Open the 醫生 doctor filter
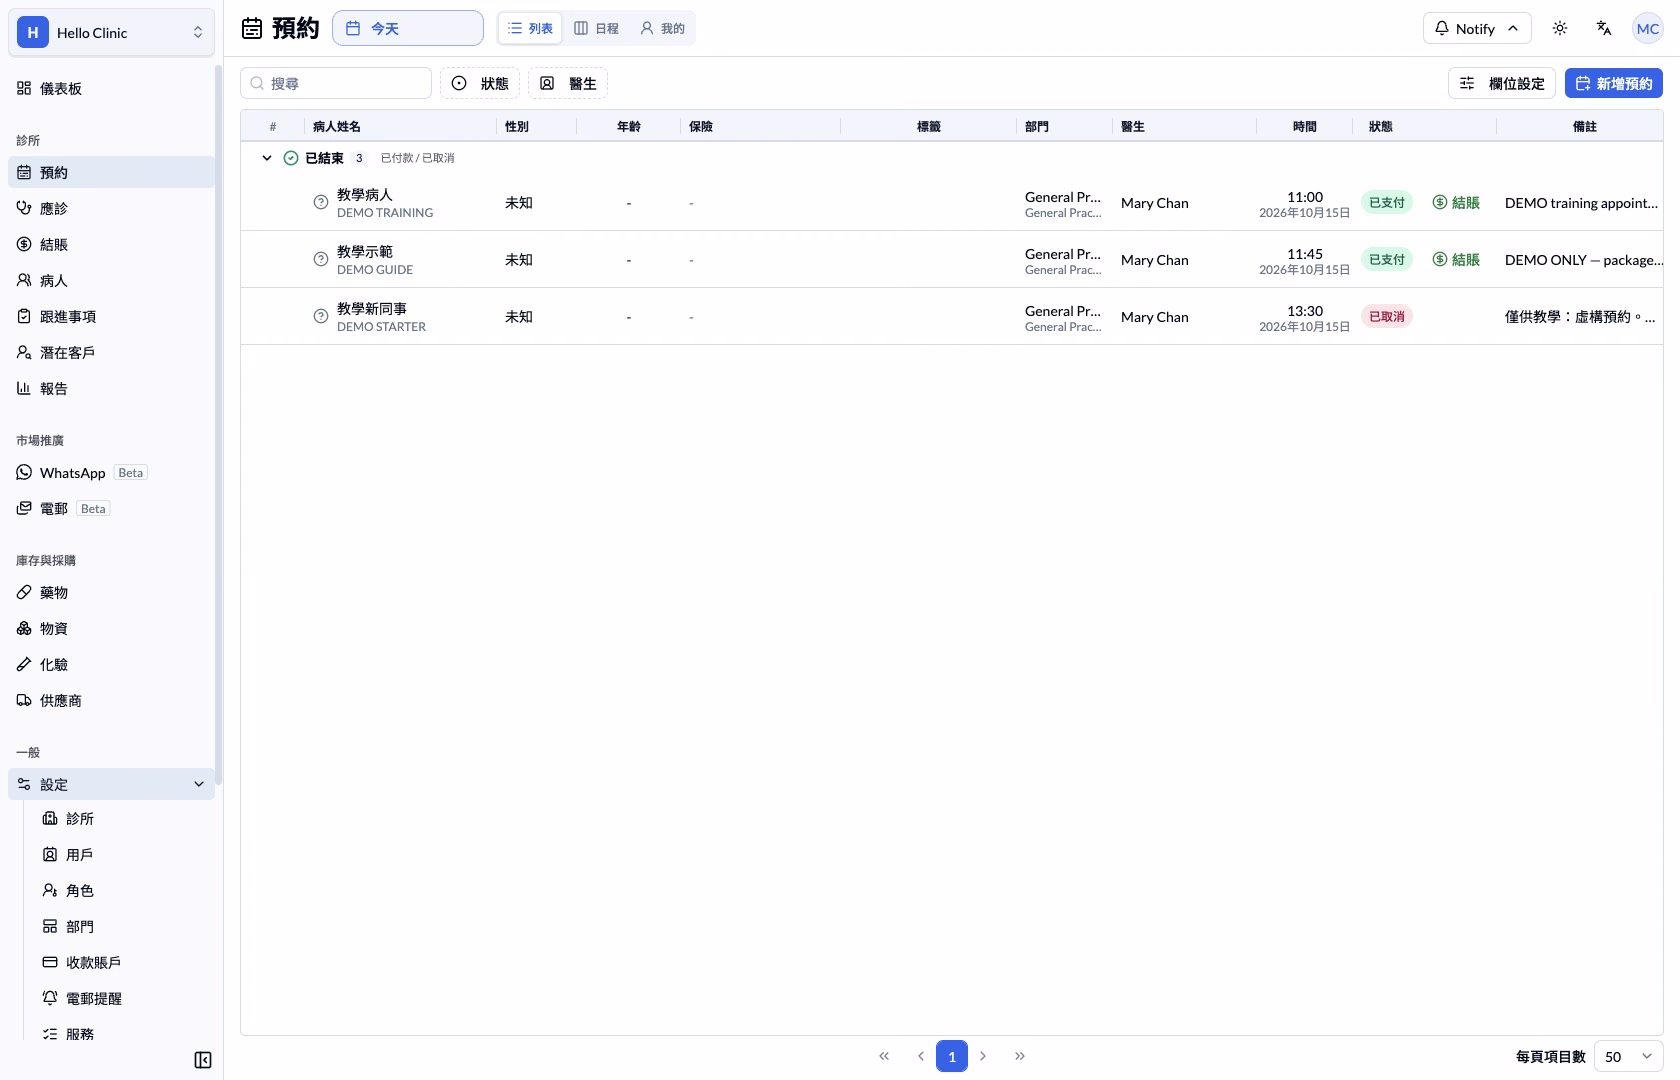Viewport: 1680px width, 1080px height. pyautogui.click(x=568, y=83)
